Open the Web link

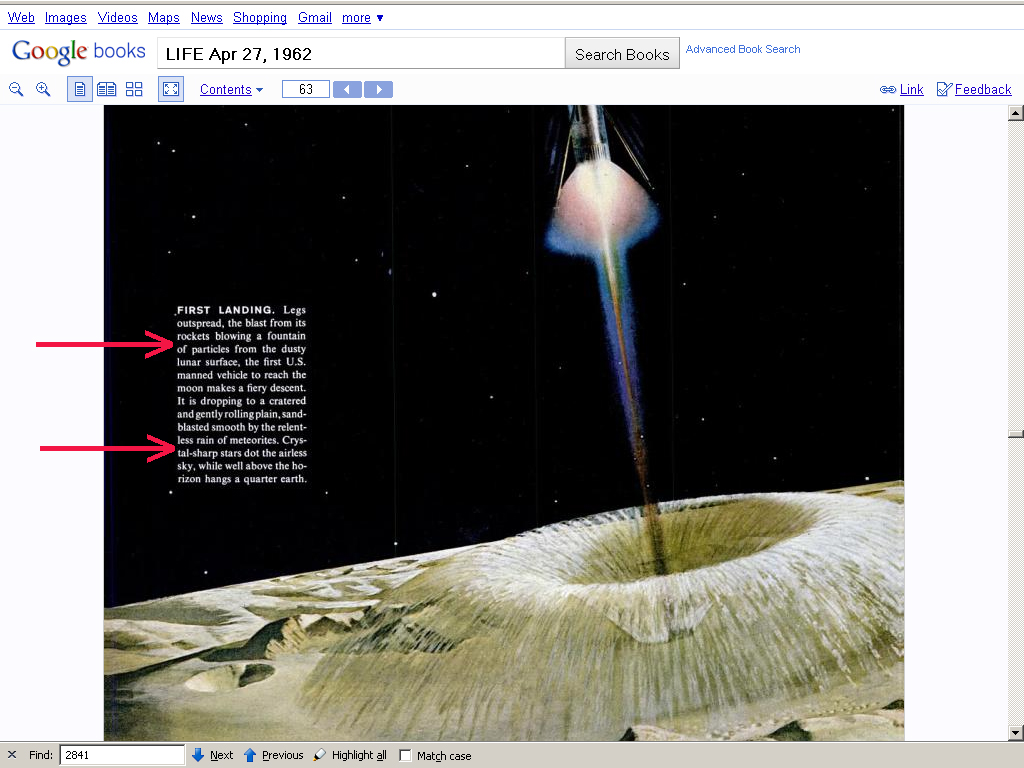pyautogui.click(x=21, y=18)
